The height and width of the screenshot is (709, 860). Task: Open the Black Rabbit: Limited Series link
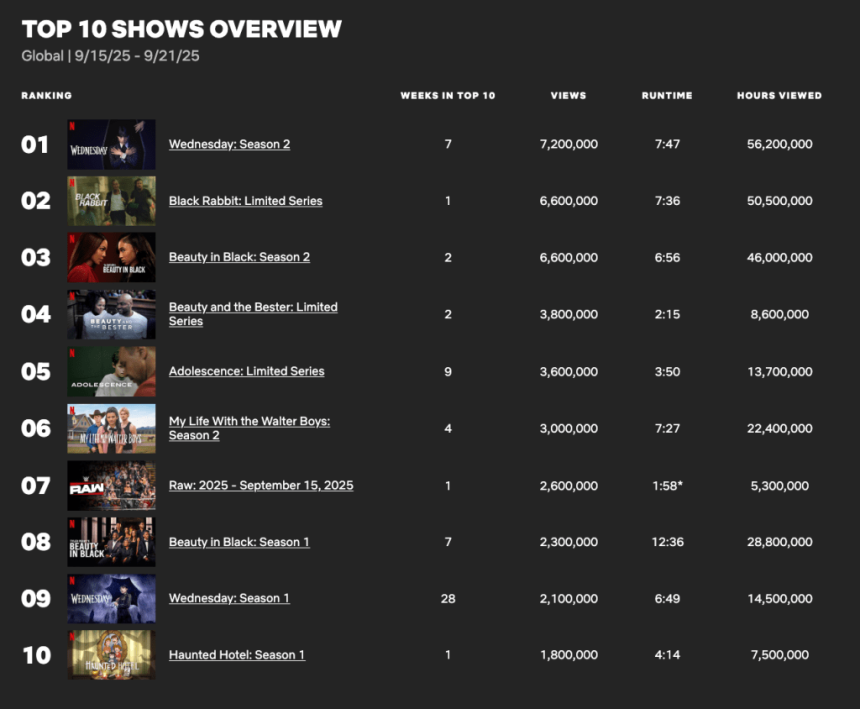point(245,201)
